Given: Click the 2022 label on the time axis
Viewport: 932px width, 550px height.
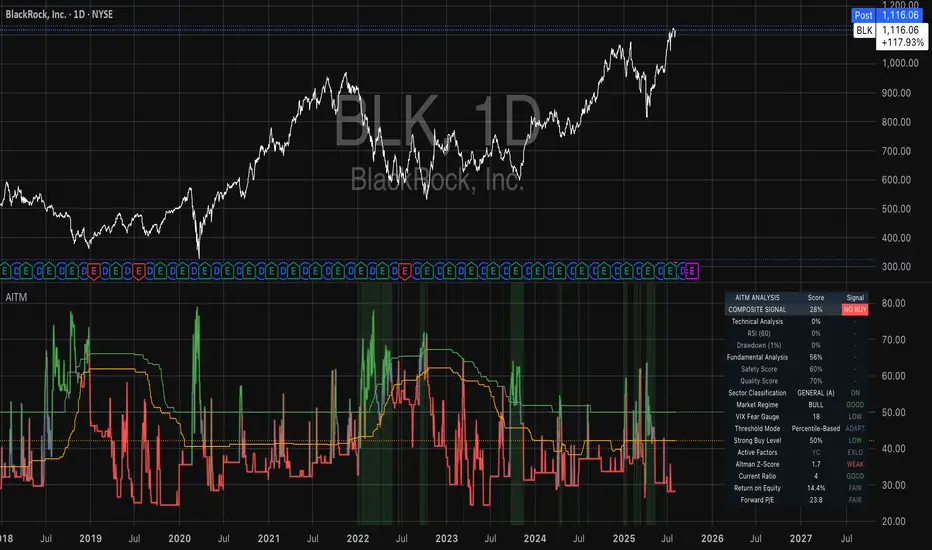Looking at the screenshot, I should pyautogui.click(x=358, y=538).
